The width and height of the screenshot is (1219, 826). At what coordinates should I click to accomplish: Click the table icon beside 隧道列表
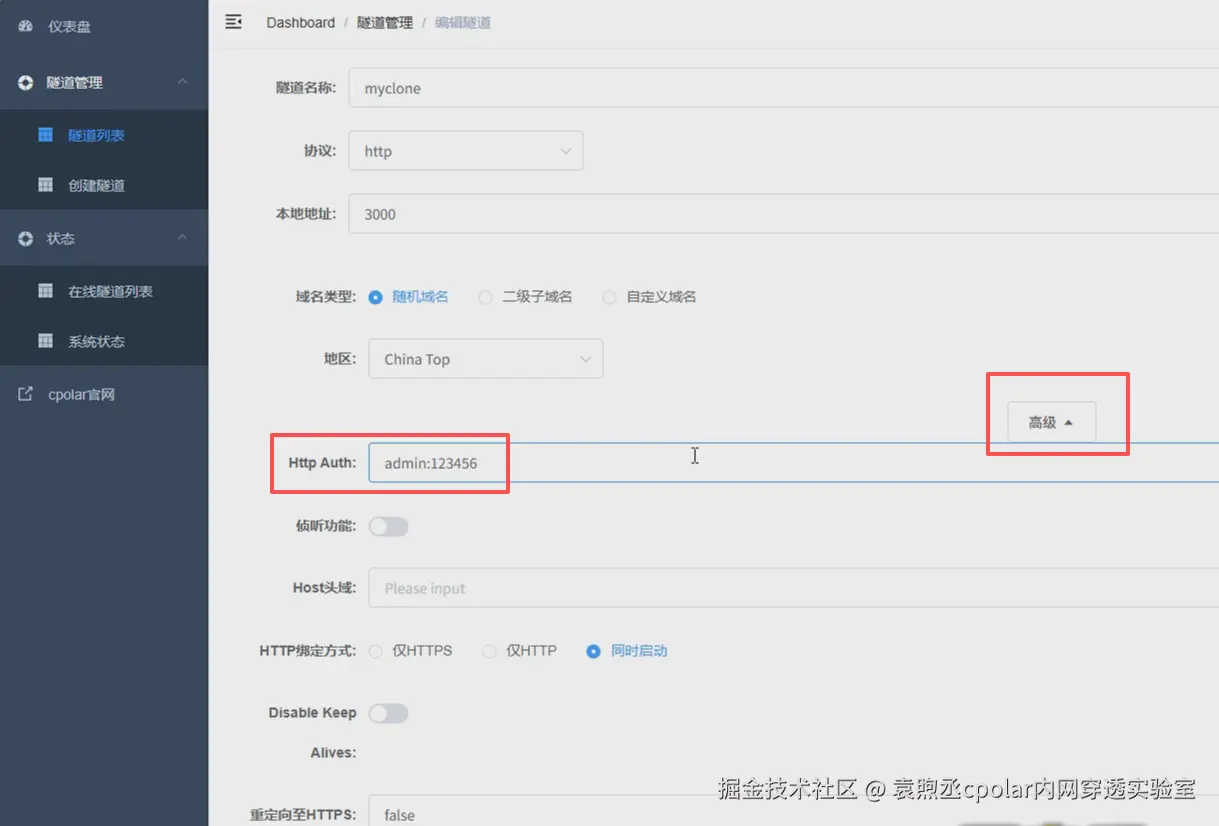click(x=45, y=135)
